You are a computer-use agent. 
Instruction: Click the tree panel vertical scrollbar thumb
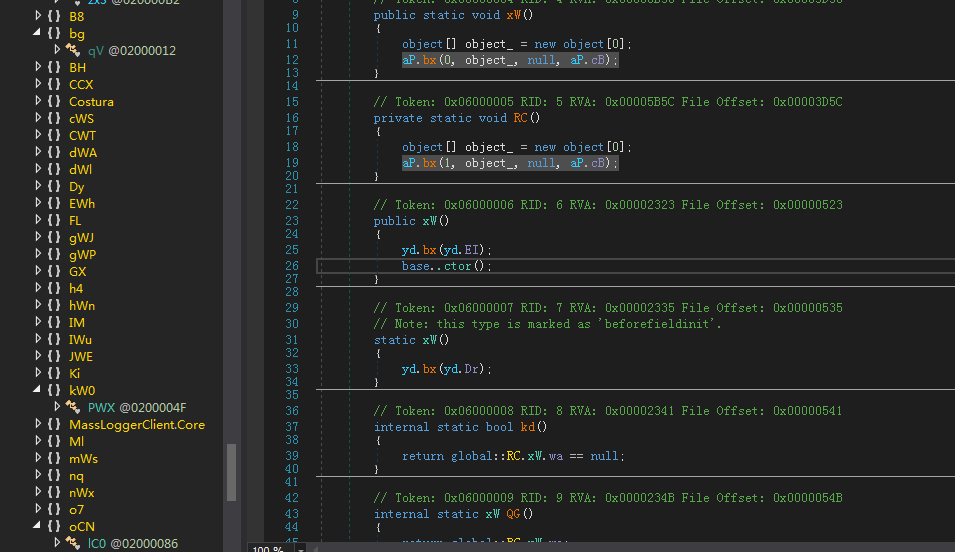pyautogui.click(x=231, y=472)
